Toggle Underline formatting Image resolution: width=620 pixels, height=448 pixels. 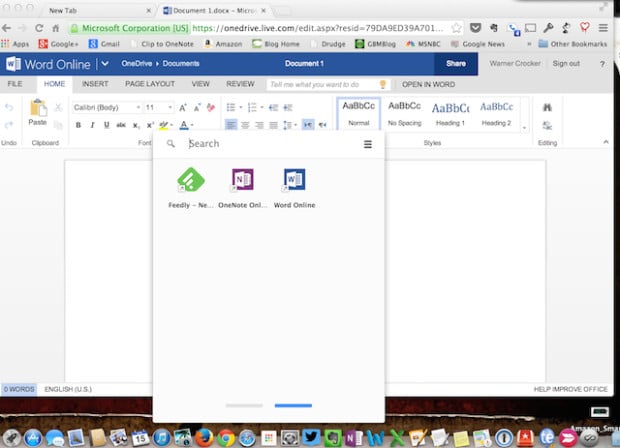tap(106, 125)
